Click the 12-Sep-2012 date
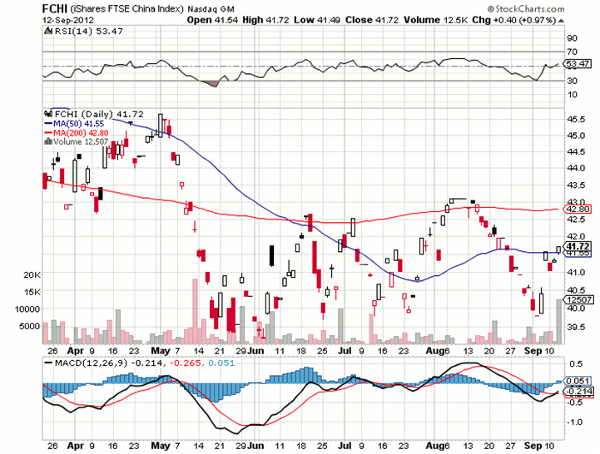 tap(68, 20)
